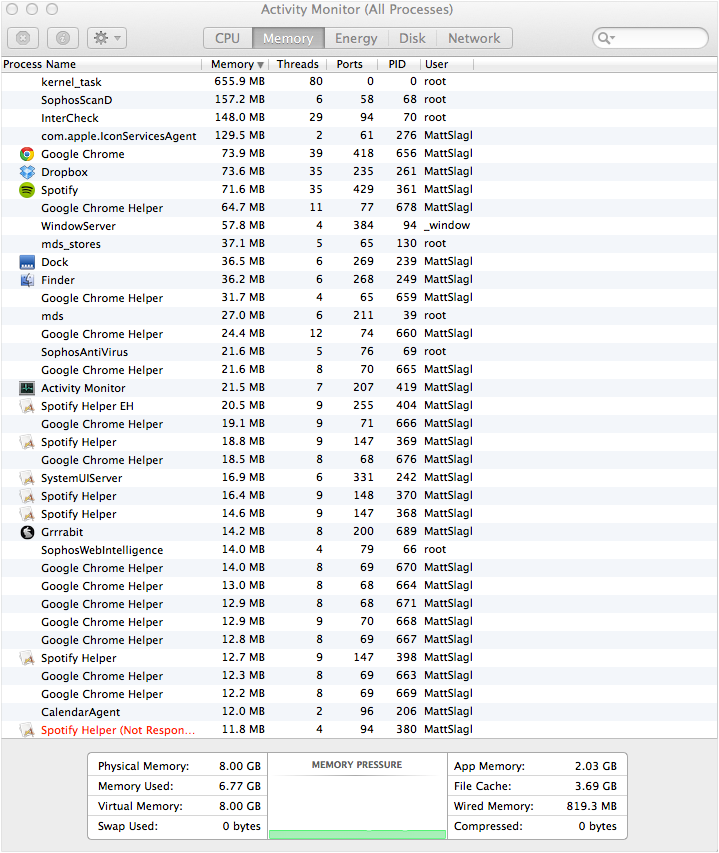Click the Wired Memory 819.3 MB value
This screenshot has width=719, height=853.
pyautogui.click(x=592, y=806)
